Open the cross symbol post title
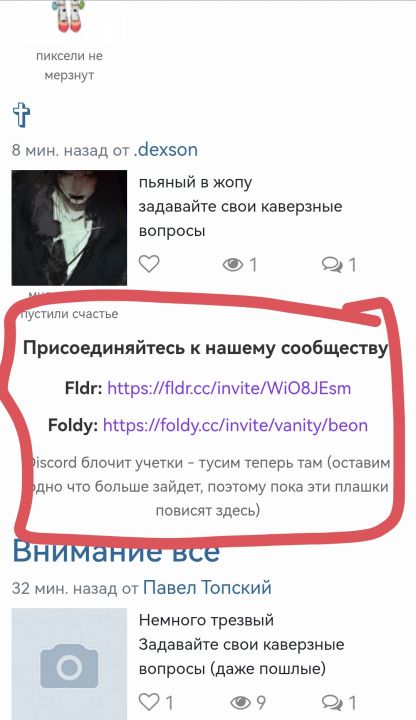 coord(21,115)
